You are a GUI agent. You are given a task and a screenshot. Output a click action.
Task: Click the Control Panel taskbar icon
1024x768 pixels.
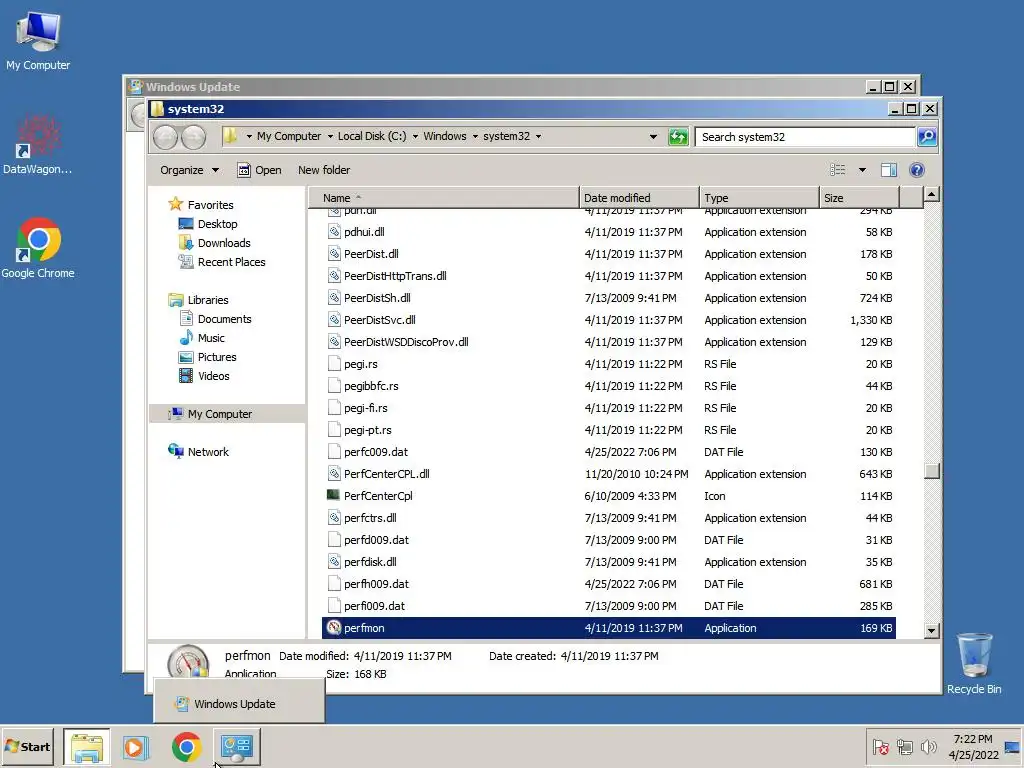pyautogui.click(x=236, y=746)
